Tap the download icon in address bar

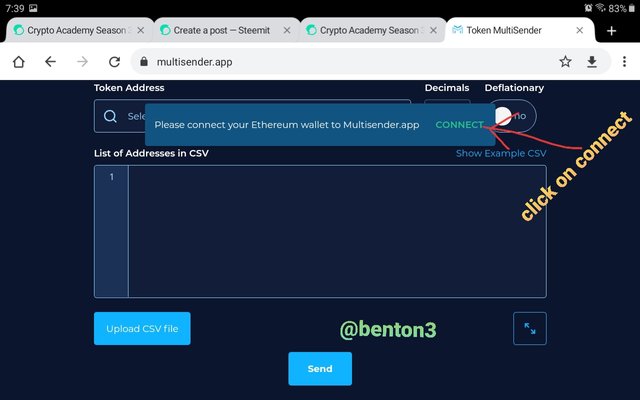click(x=592, y=62)
